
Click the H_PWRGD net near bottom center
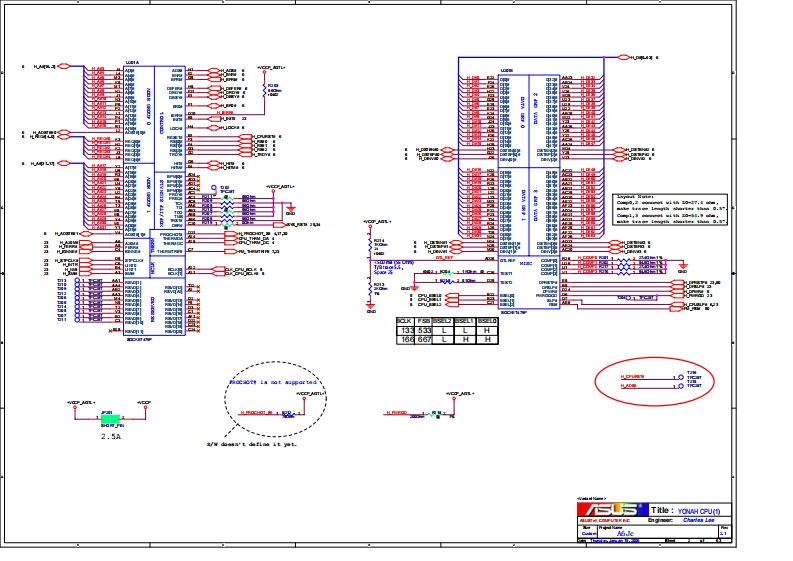397,412
